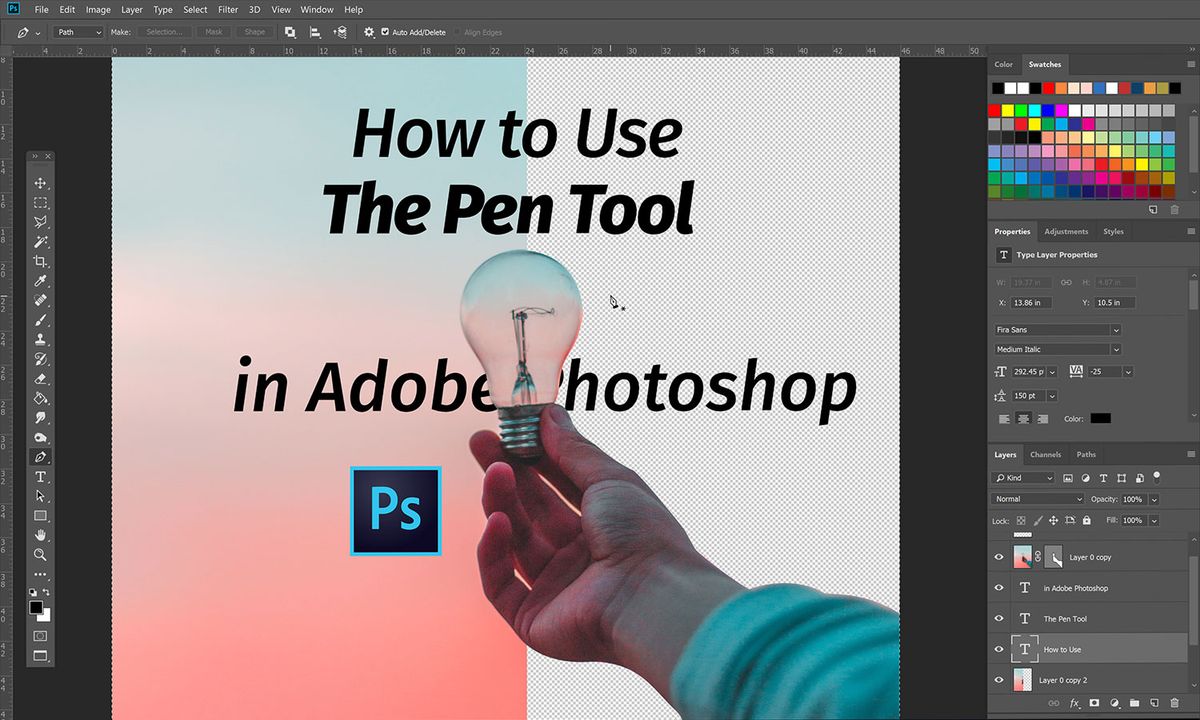Select the Pen tool in toolbox
1200x720 pixels.
[x=41, y=457]
